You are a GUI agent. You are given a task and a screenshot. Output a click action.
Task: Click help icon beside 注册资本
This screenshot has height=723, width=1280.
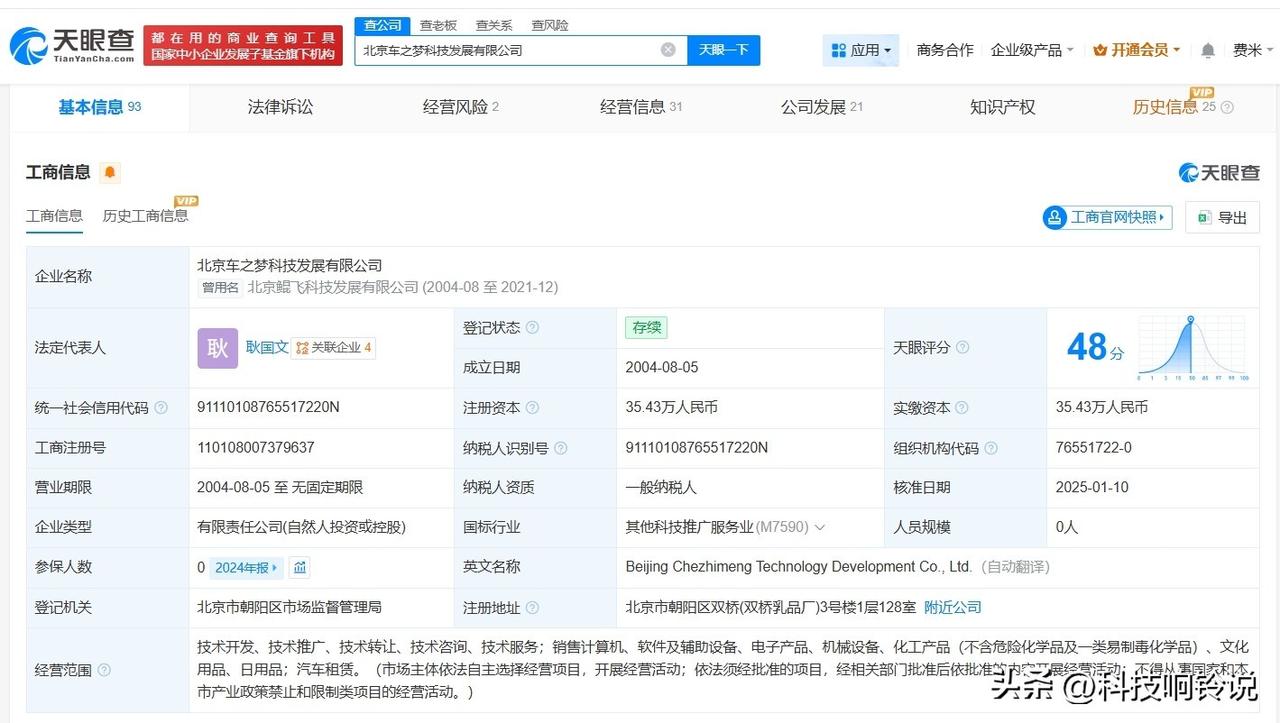coord(532,408)
